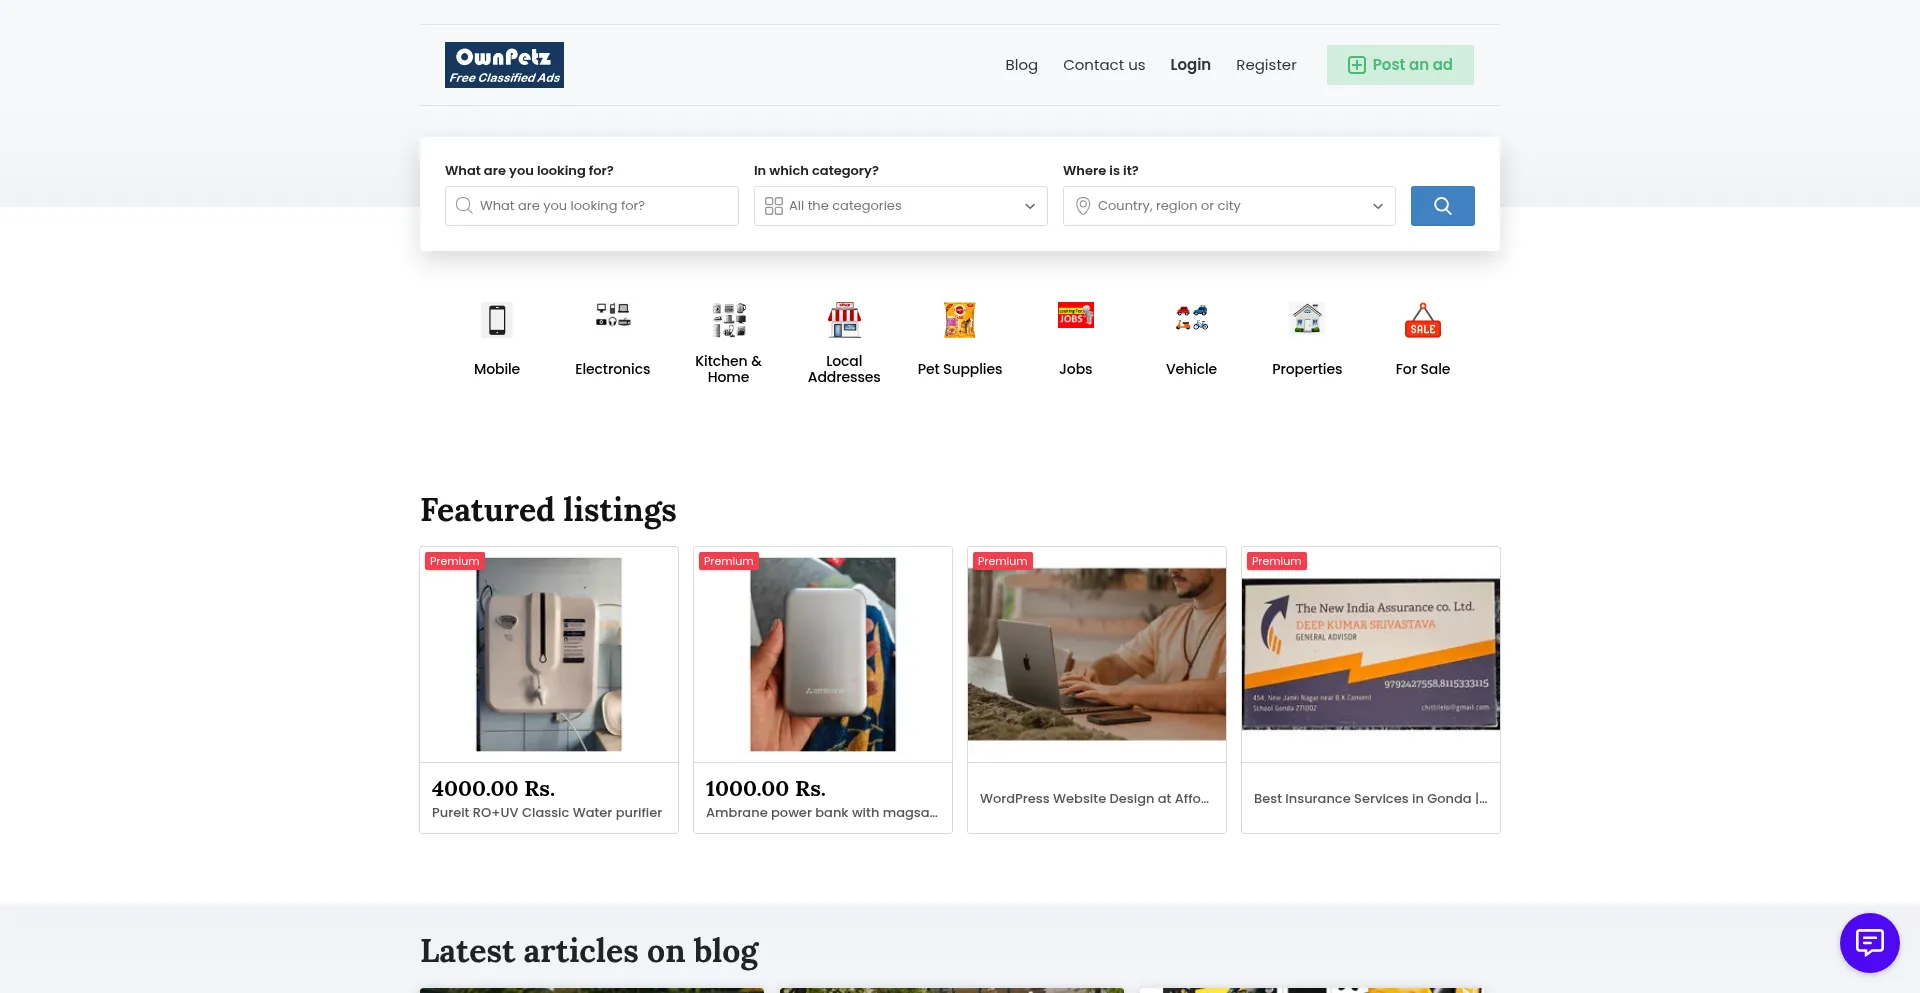Open the Vehicle category text link

click(1192, 369)
